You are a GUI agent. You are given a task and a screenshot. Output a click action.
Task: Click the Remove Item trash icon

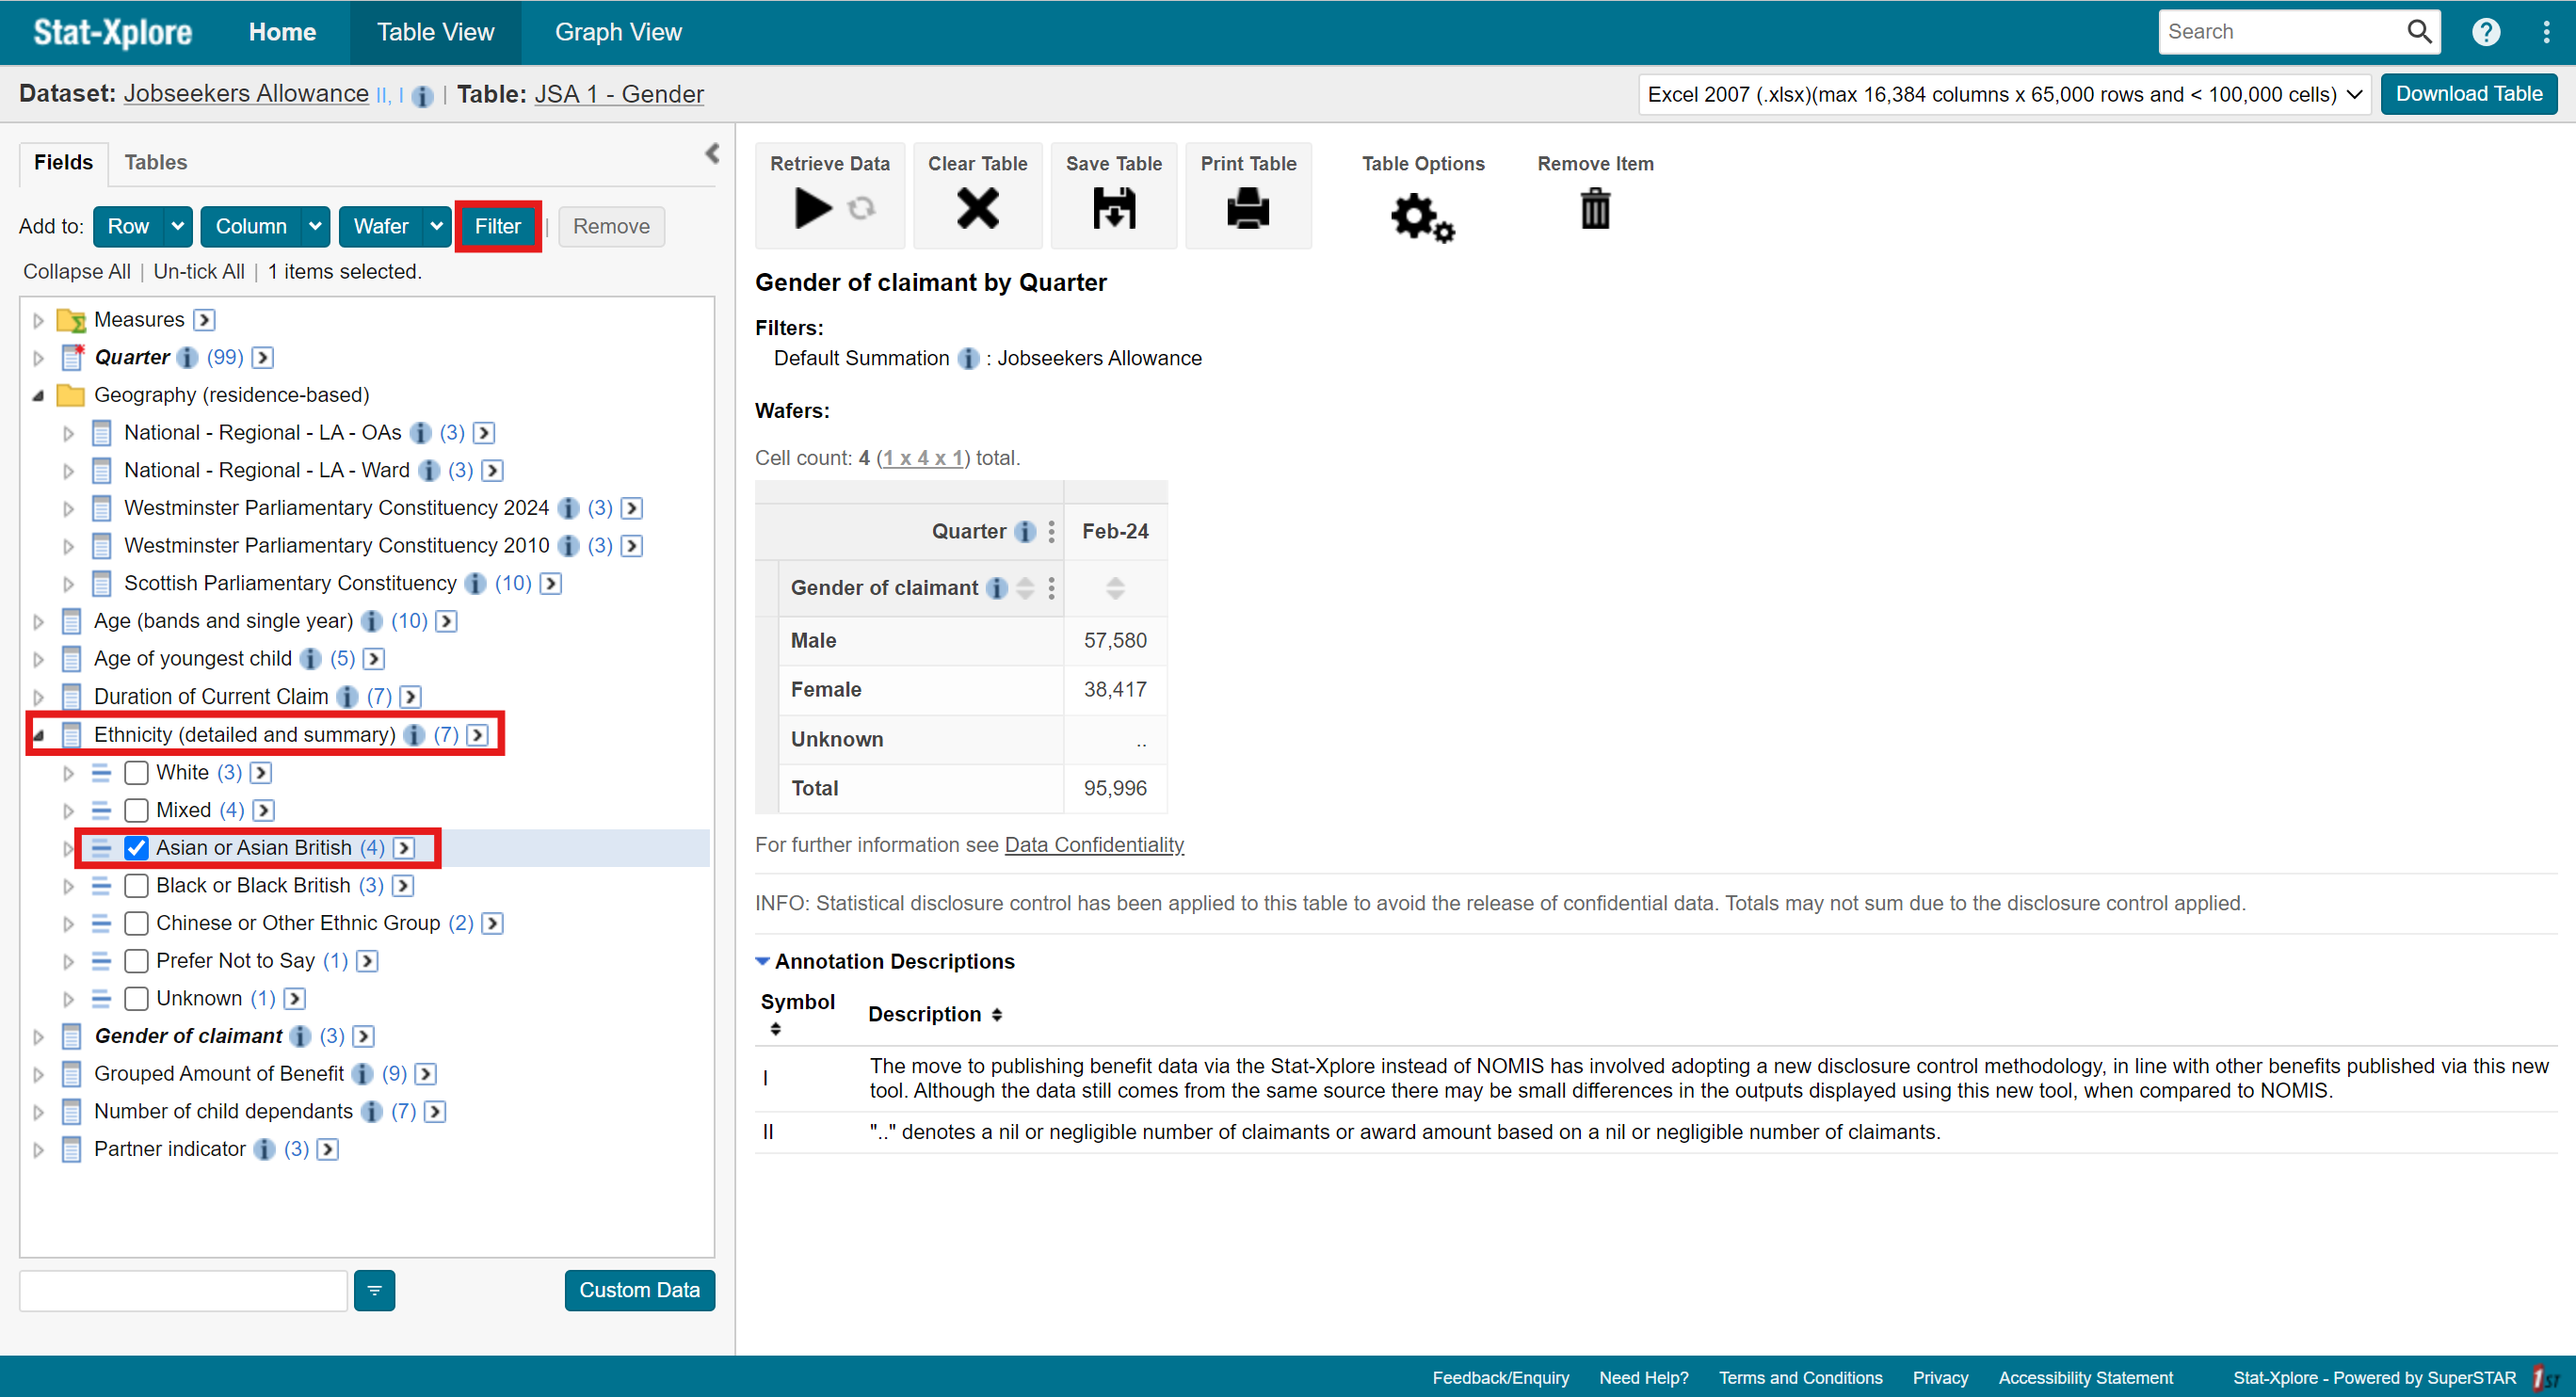point(1595,209)
